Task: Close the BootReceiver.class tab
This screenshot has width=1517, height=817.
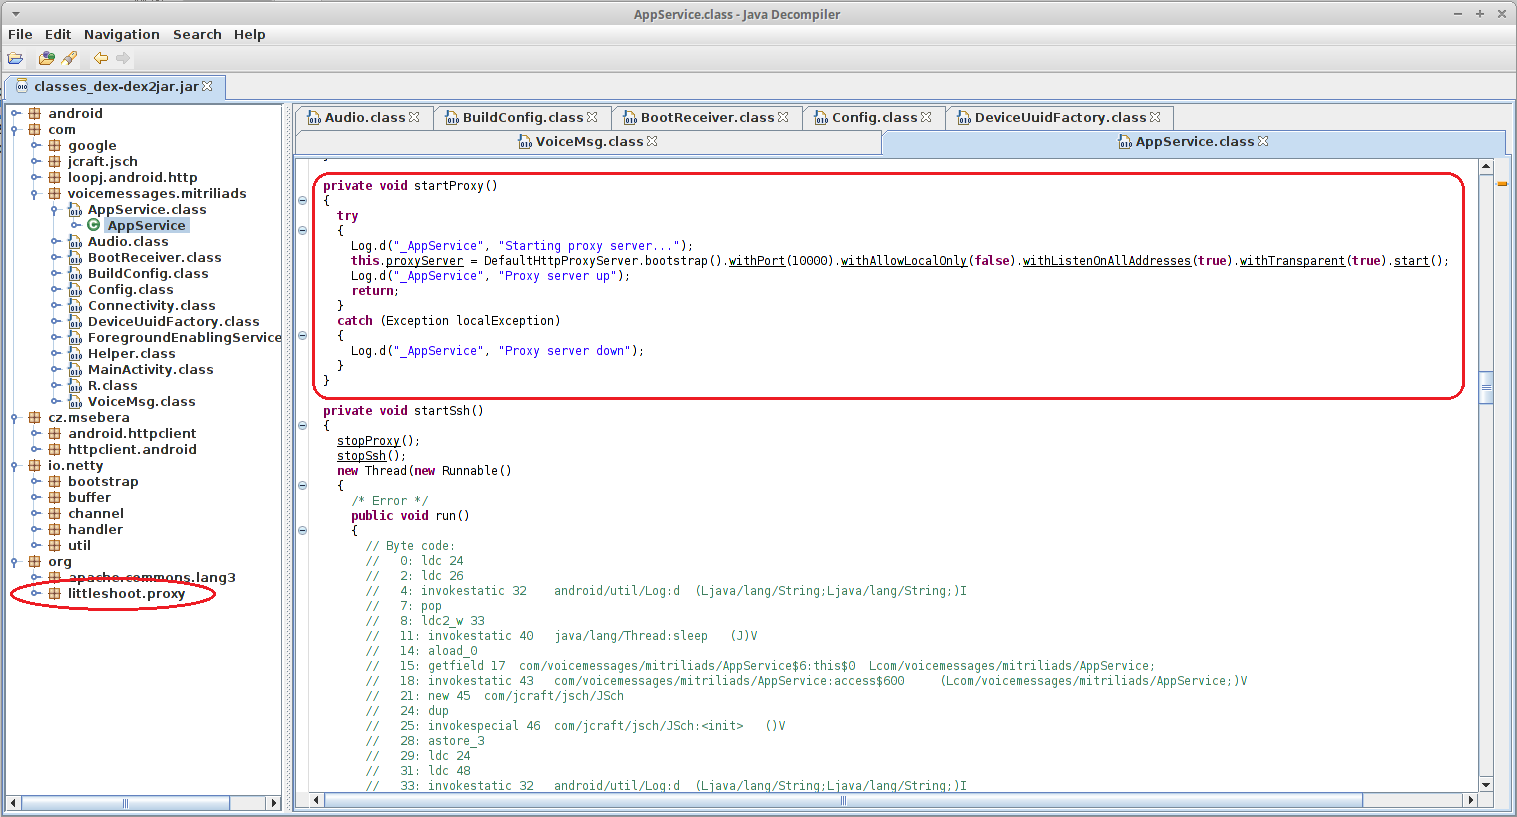Action: [x=783, y=117]
